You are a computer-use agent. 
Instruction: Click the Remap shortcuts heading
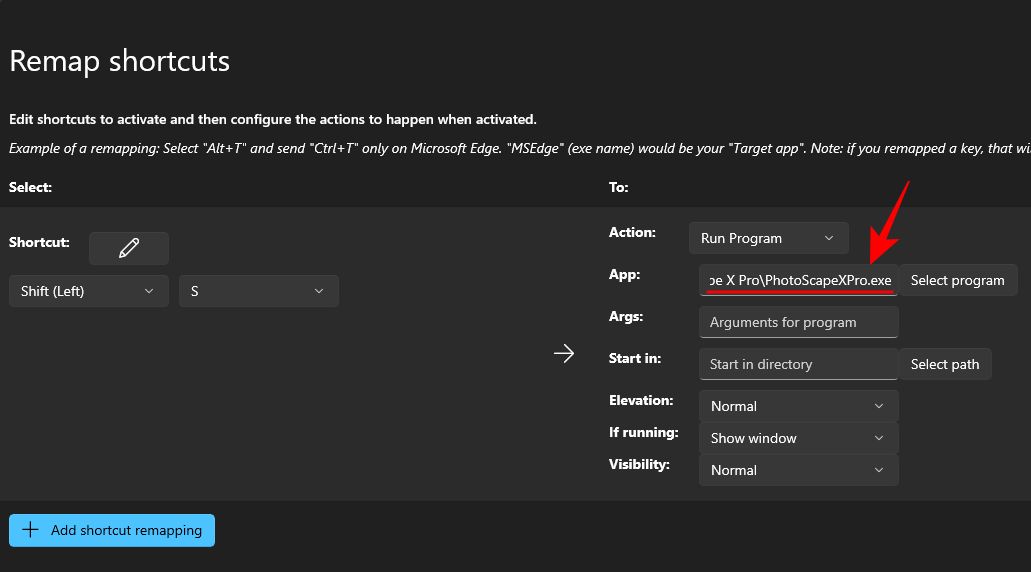click(x=120, y=61)
